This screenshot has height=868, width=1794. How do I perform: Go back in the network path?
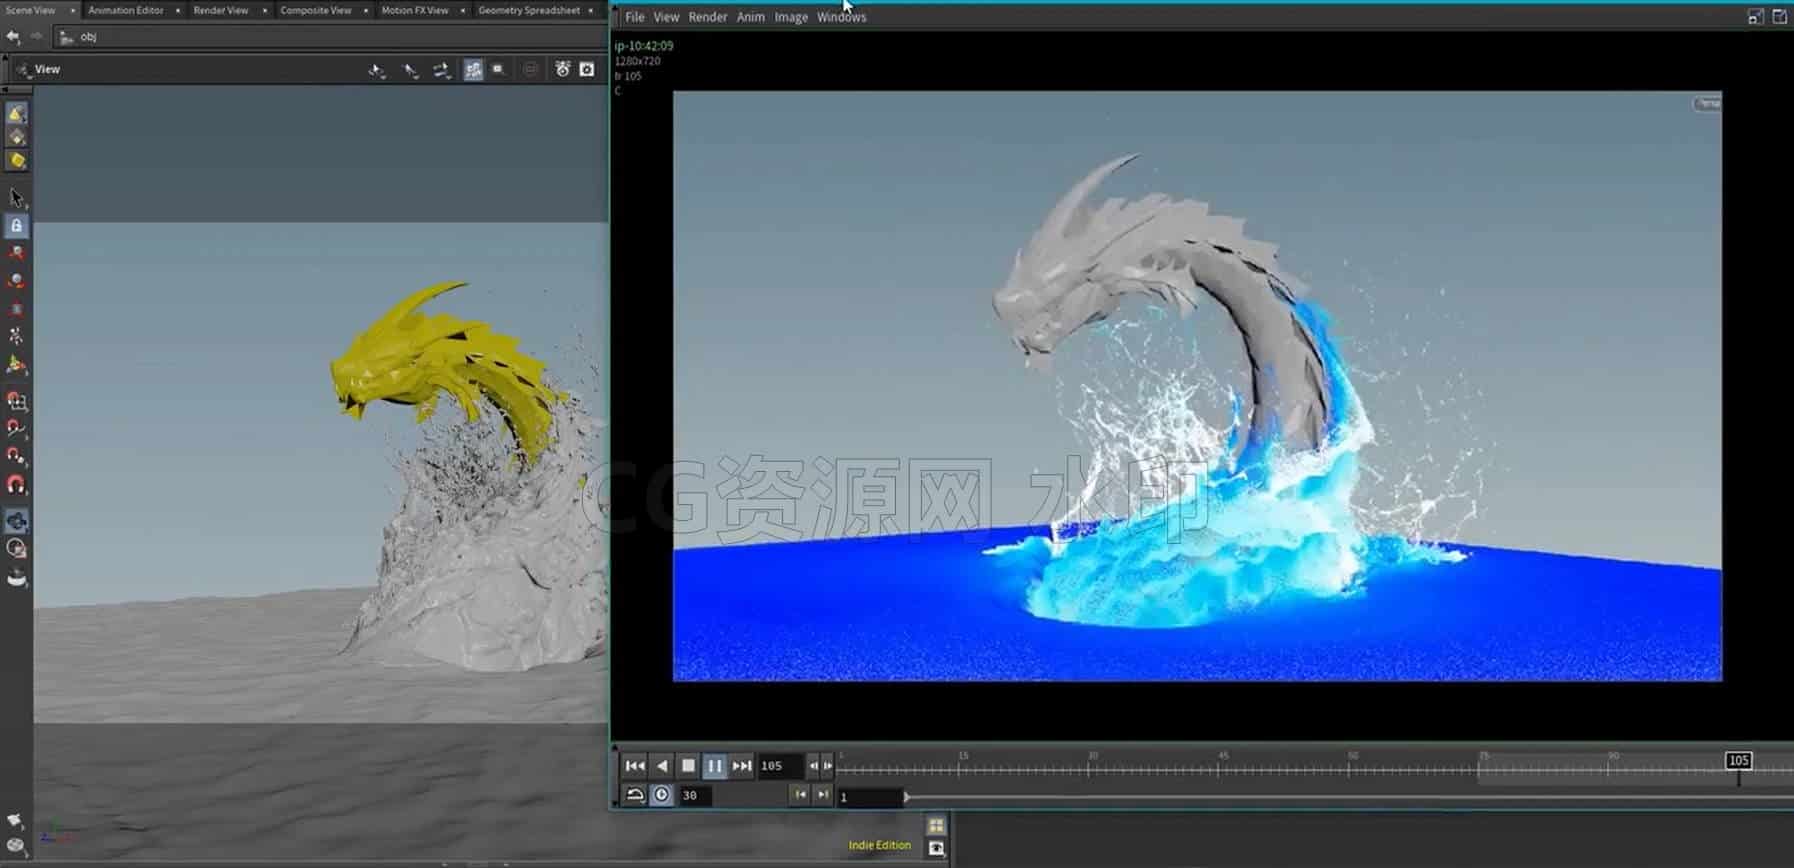point(13,37)
